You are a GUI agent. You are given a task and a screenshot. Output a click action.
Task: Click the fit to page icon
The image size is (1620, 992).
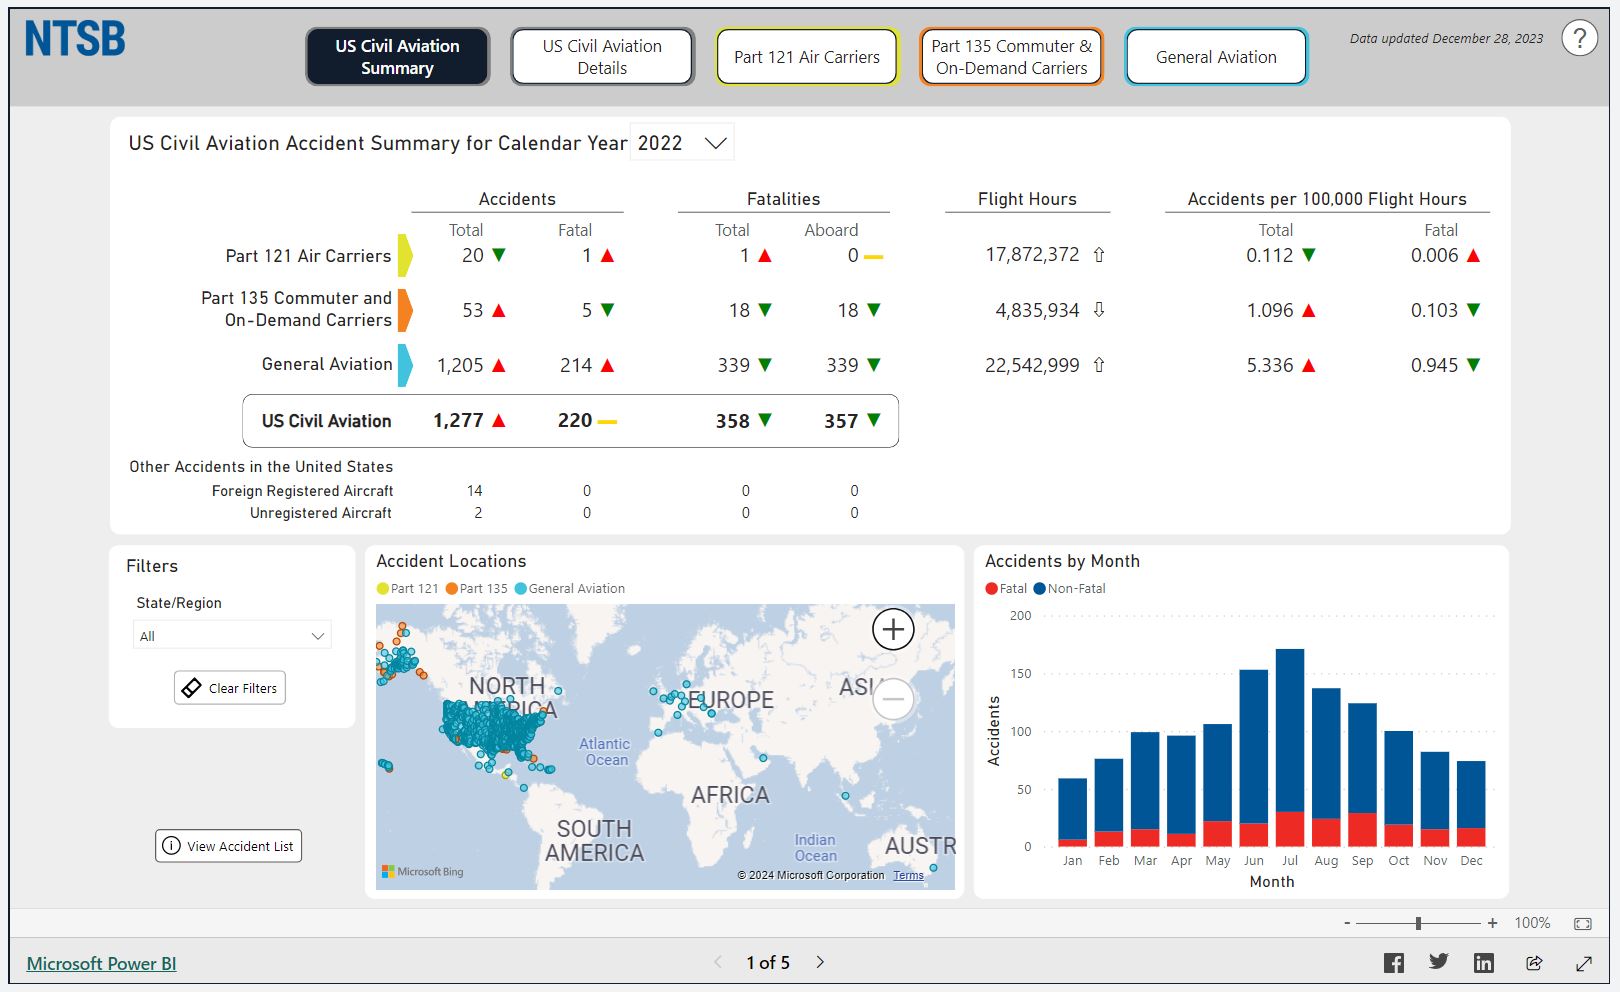[x=1582, y=923]
